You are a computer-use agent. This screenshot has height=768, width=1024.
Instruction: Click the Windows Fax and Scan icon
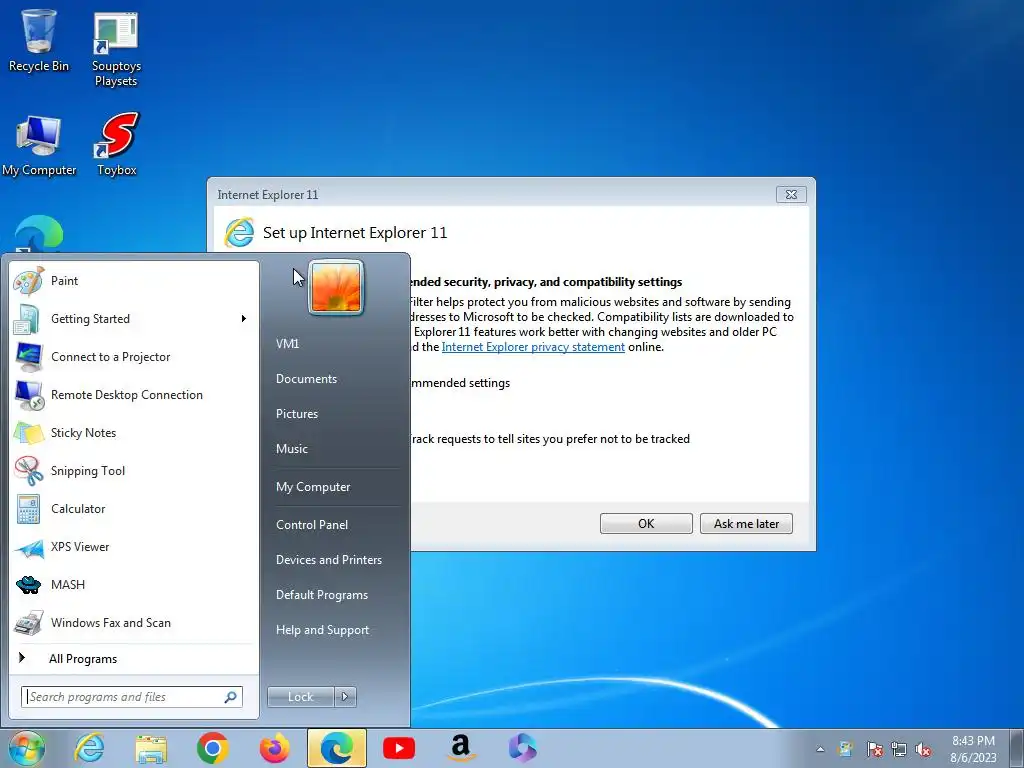29,622
